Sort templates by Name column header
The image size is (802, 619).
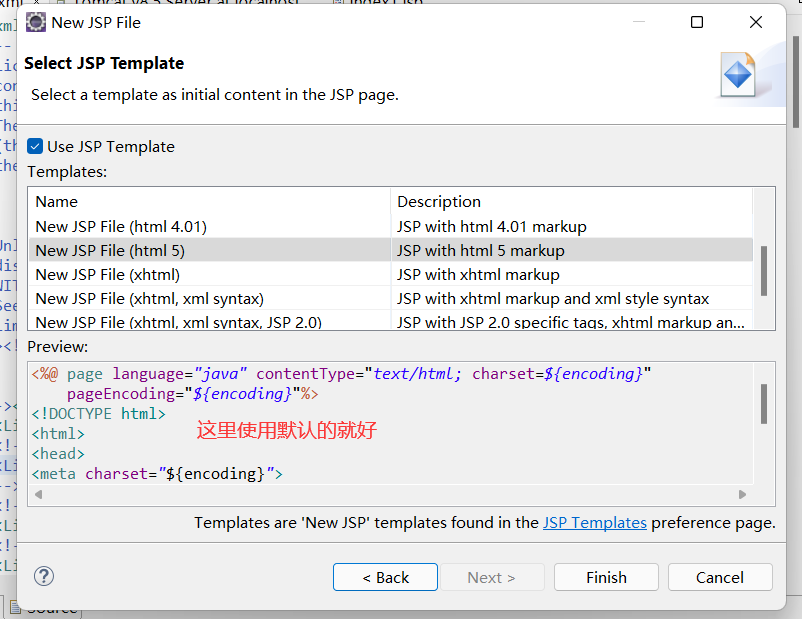click(x=56, y=201)
